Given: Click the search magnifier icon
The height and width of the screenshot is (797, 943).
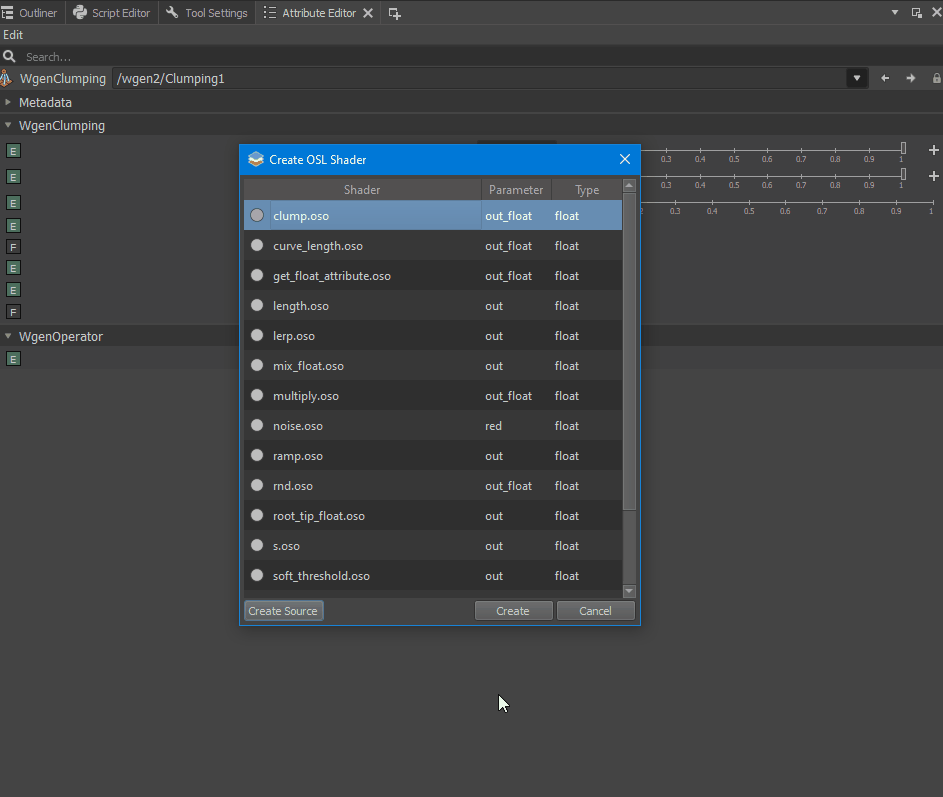Looking at the screenshot, I should point(9,57).
